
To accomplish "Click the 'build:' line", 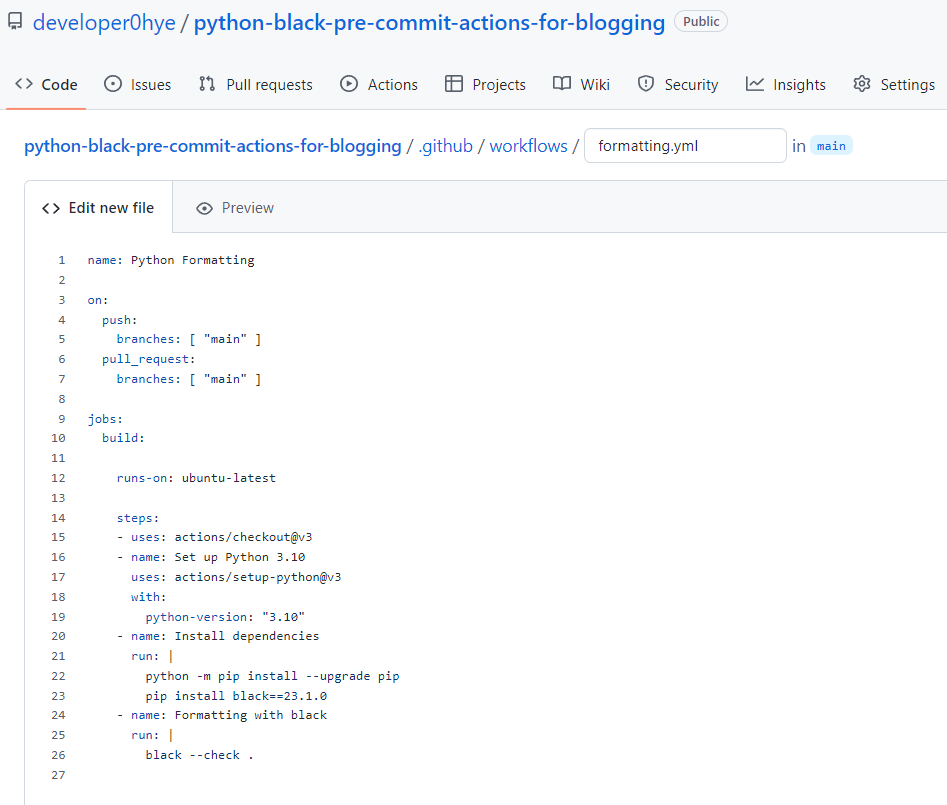I will tap(123, 438).
